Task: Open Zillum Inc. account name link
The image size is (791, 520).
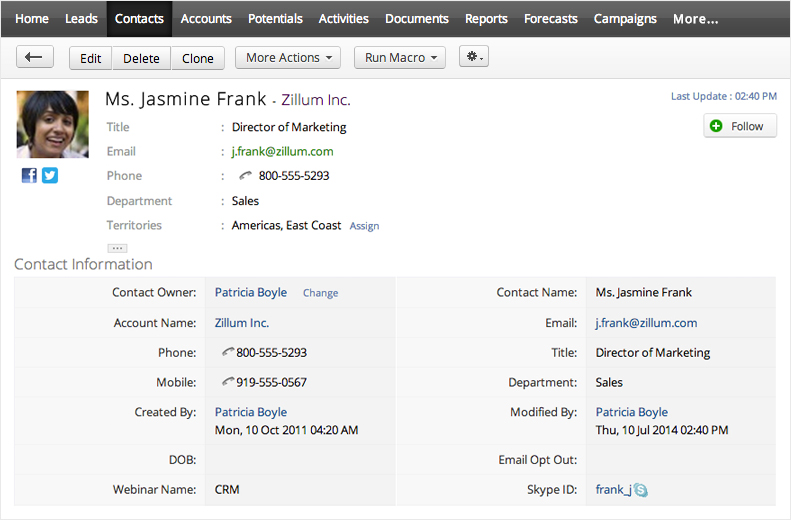Action: pos(242,323)
